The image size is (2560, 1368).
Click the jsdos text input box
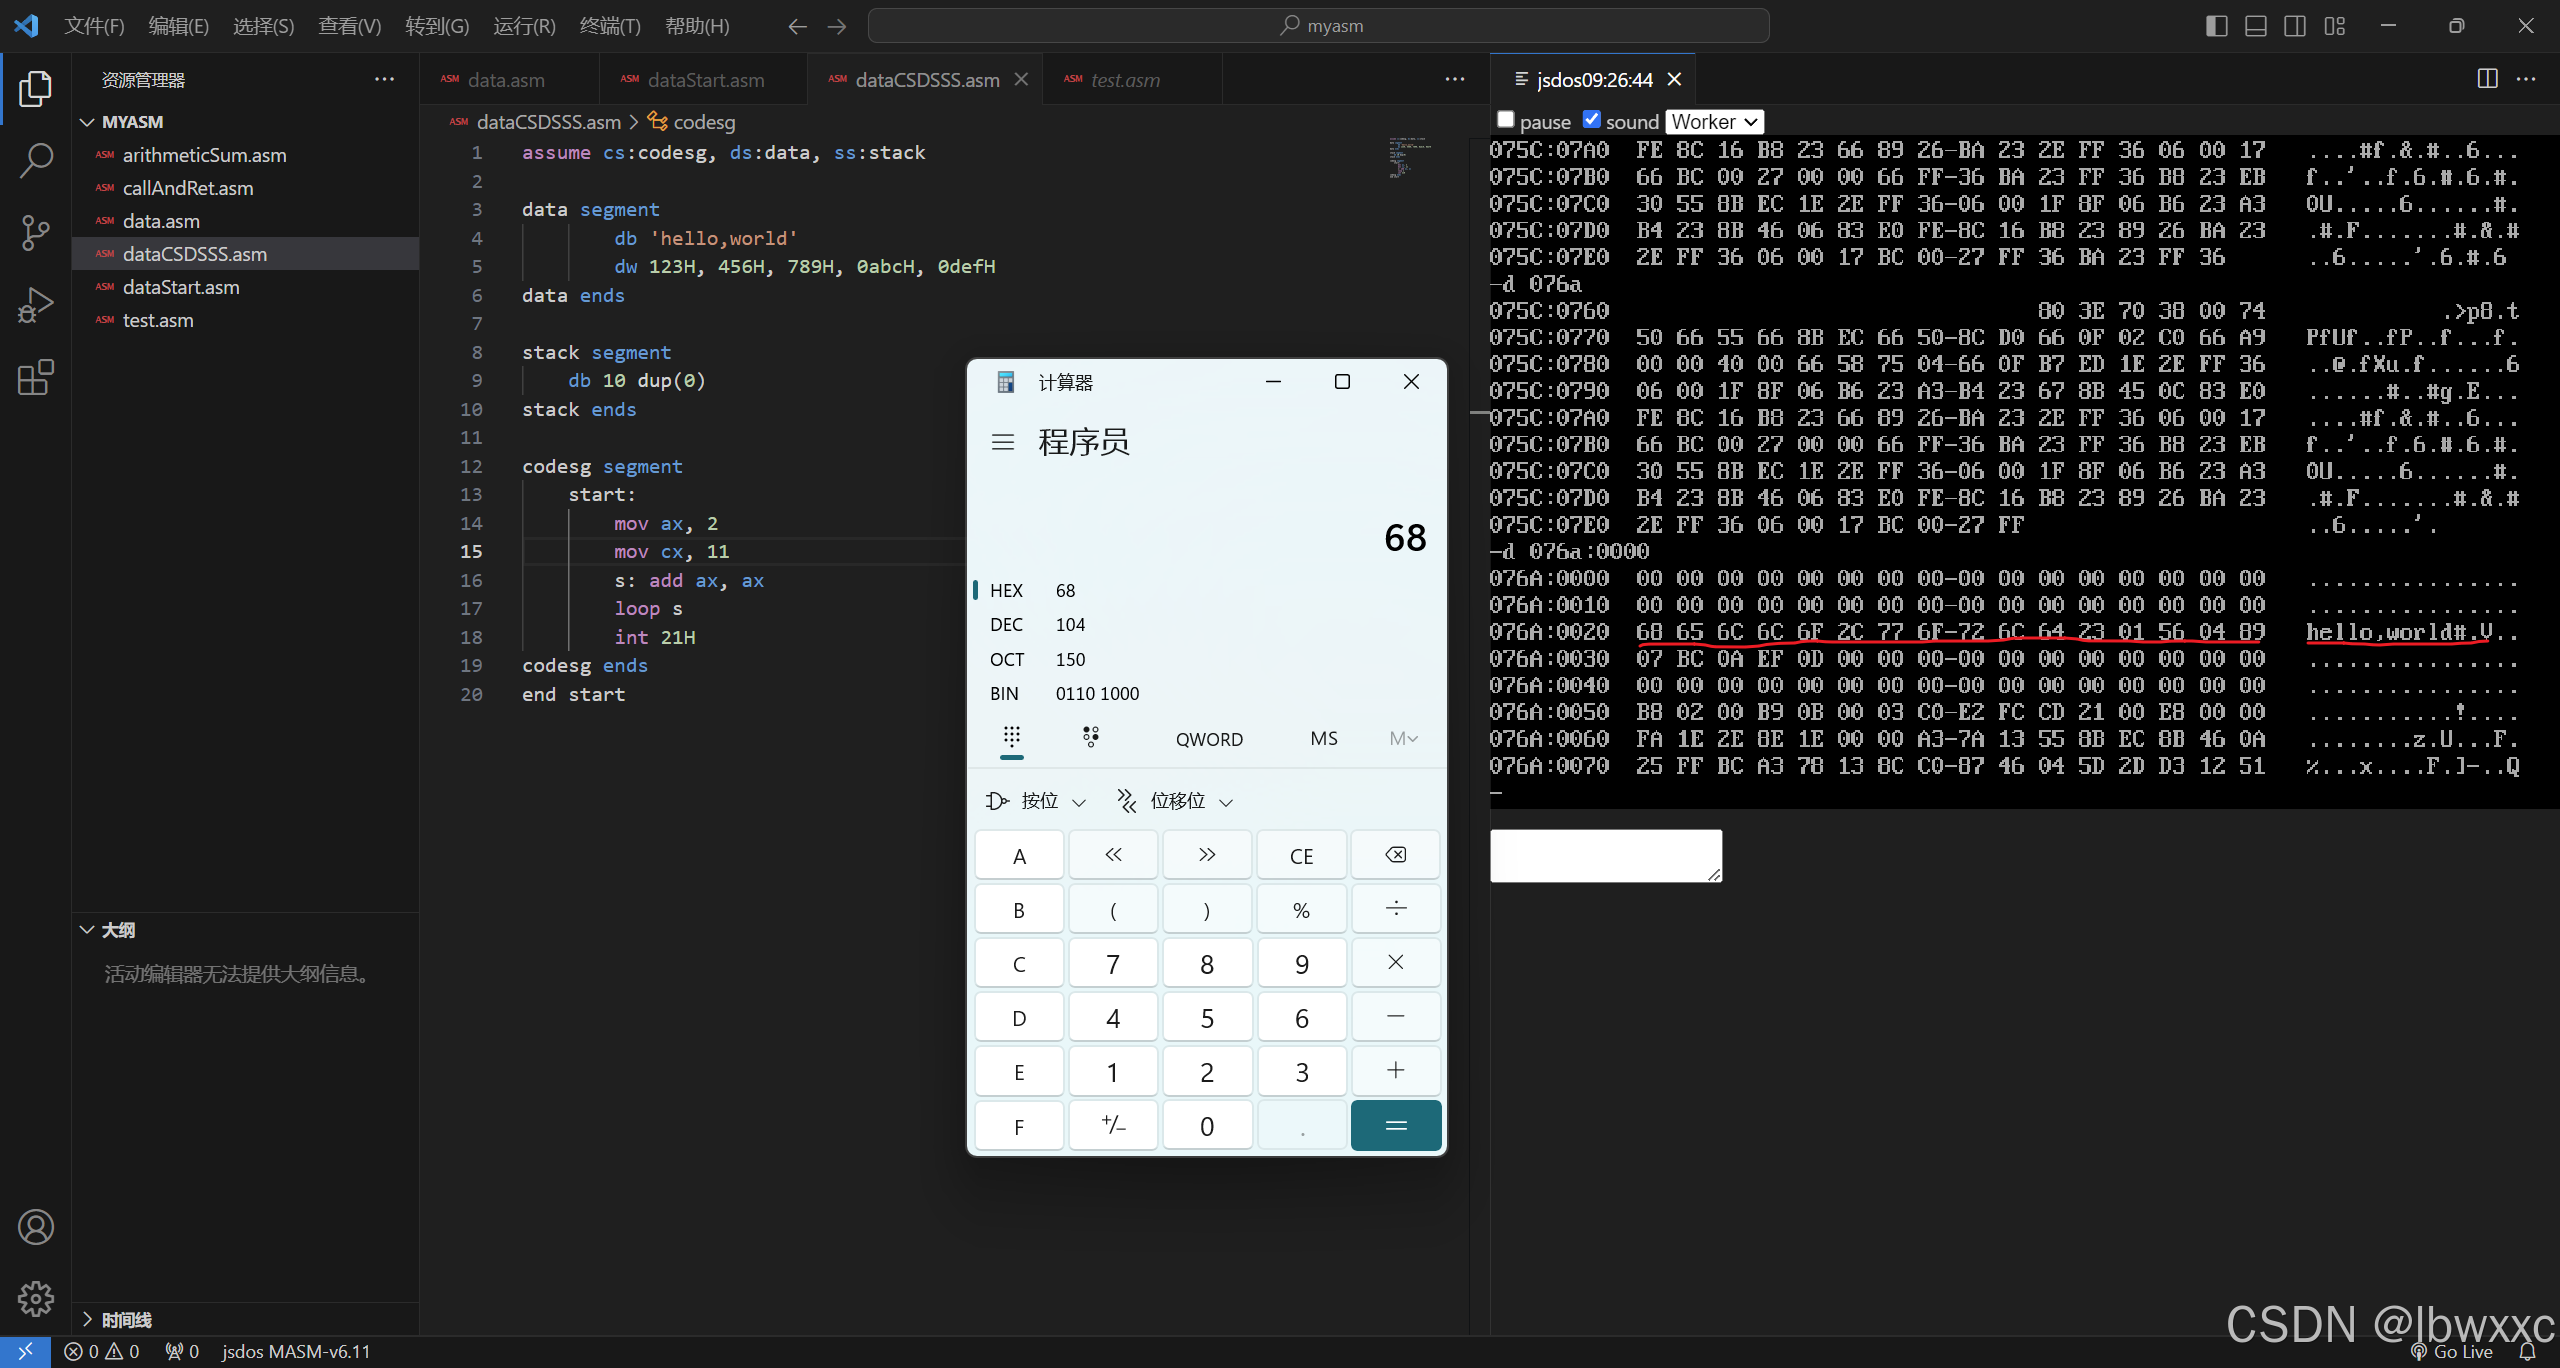pos(1605,856)
